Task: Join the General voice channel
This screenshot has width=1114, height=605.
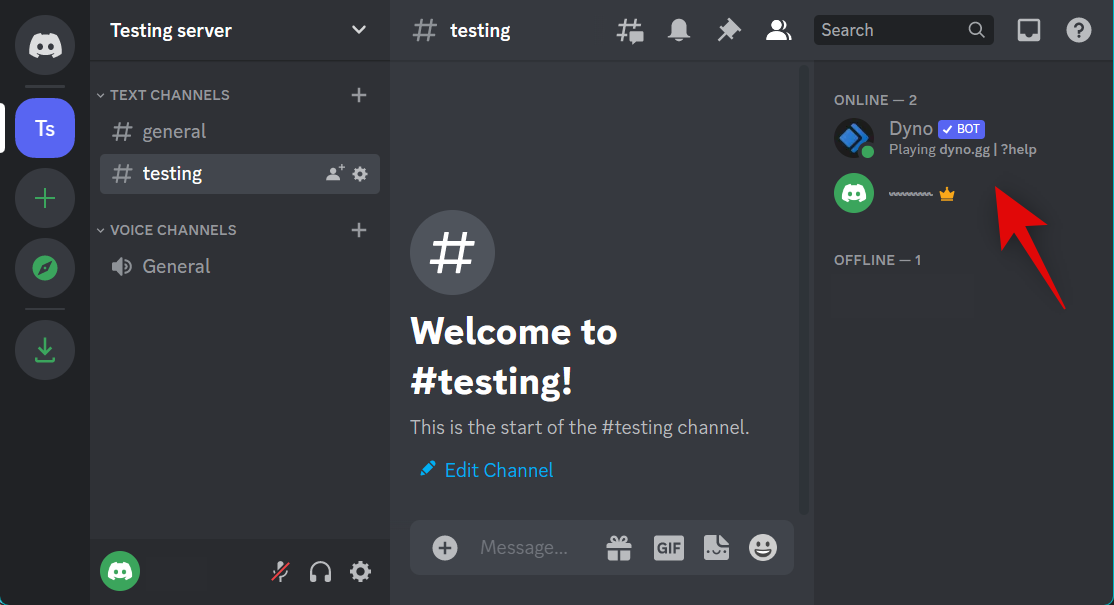Action: (176, 266)
